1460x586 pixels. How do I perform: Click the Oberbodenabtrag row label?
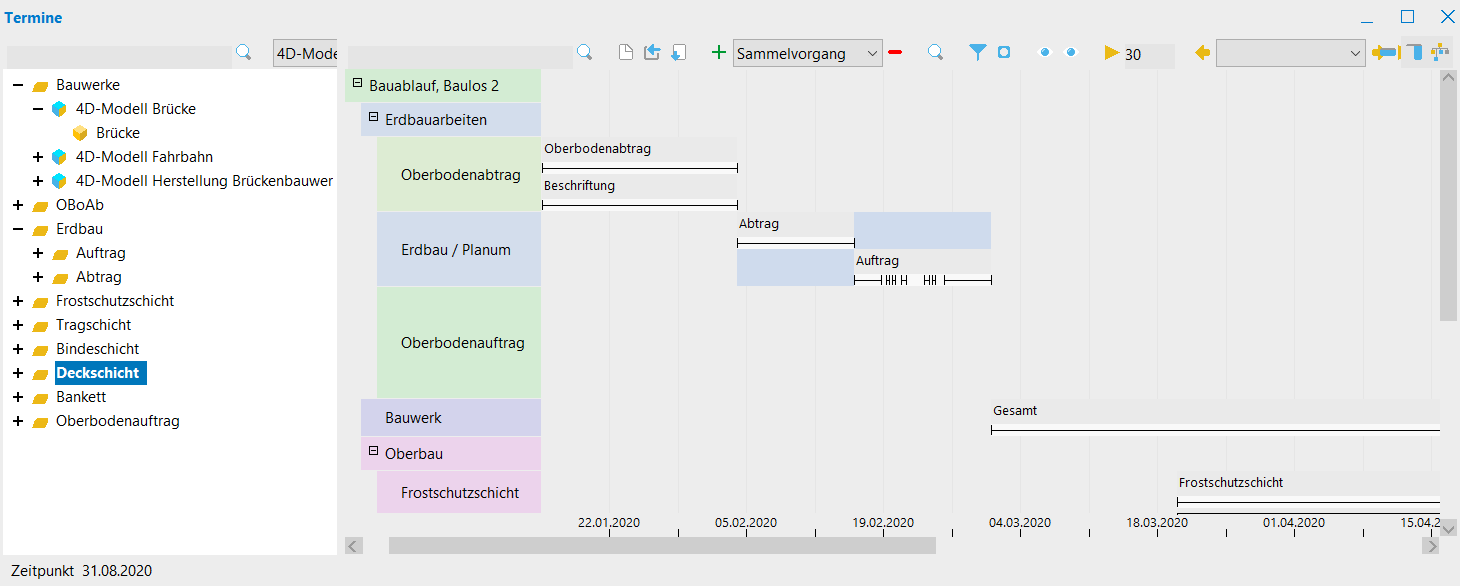click(460, 175)
